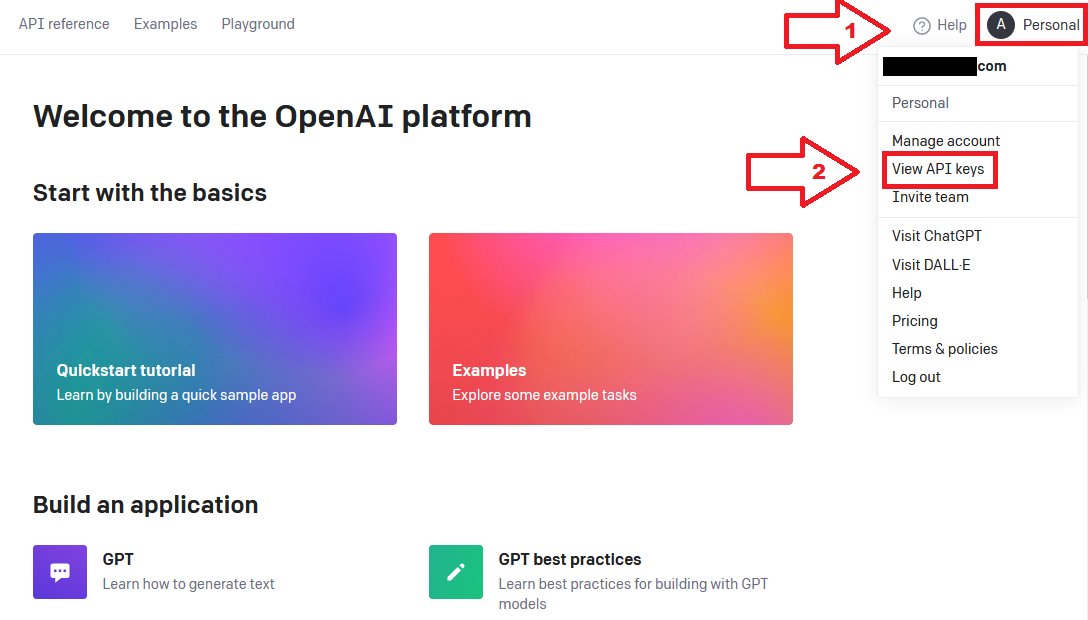Click the purple GPT chat bubble icon
This screenshot has height=620, width=1088.
[x=60, y=571]
